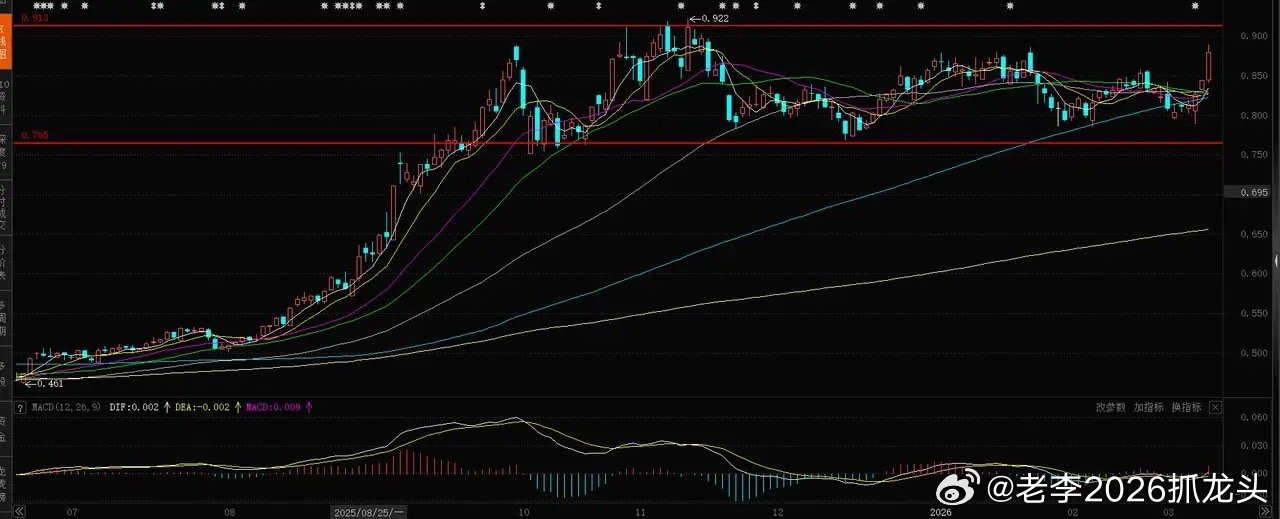Close the MACD indicator panel
This screenshot has width=1280, height=519.
click(x=1215, y=407)
